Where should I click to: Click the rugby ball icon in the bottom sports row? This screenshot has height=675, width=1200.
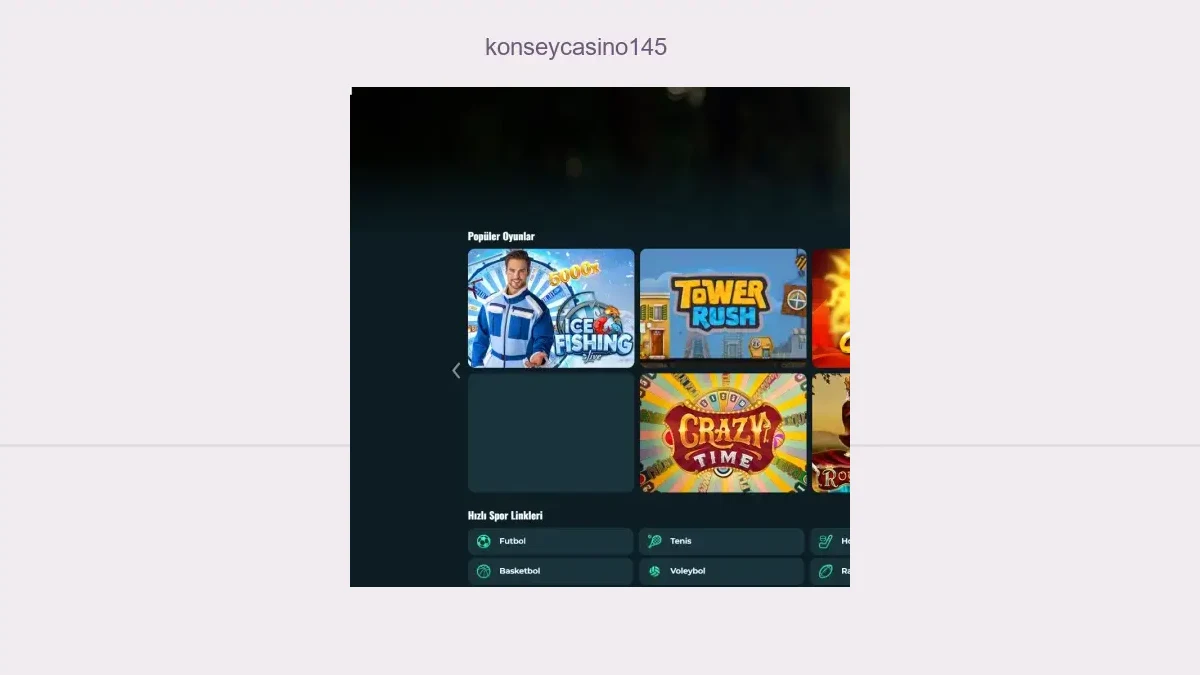pyautogui.click(x=825, y=572)
